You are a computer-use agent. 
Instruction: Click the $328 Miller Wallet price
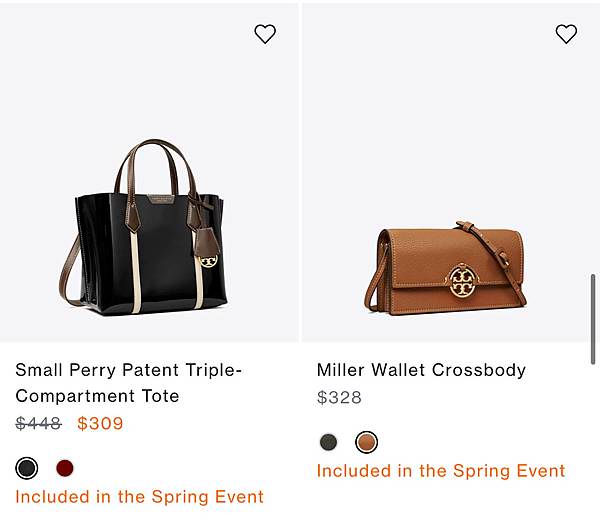(x=339, y=397)
